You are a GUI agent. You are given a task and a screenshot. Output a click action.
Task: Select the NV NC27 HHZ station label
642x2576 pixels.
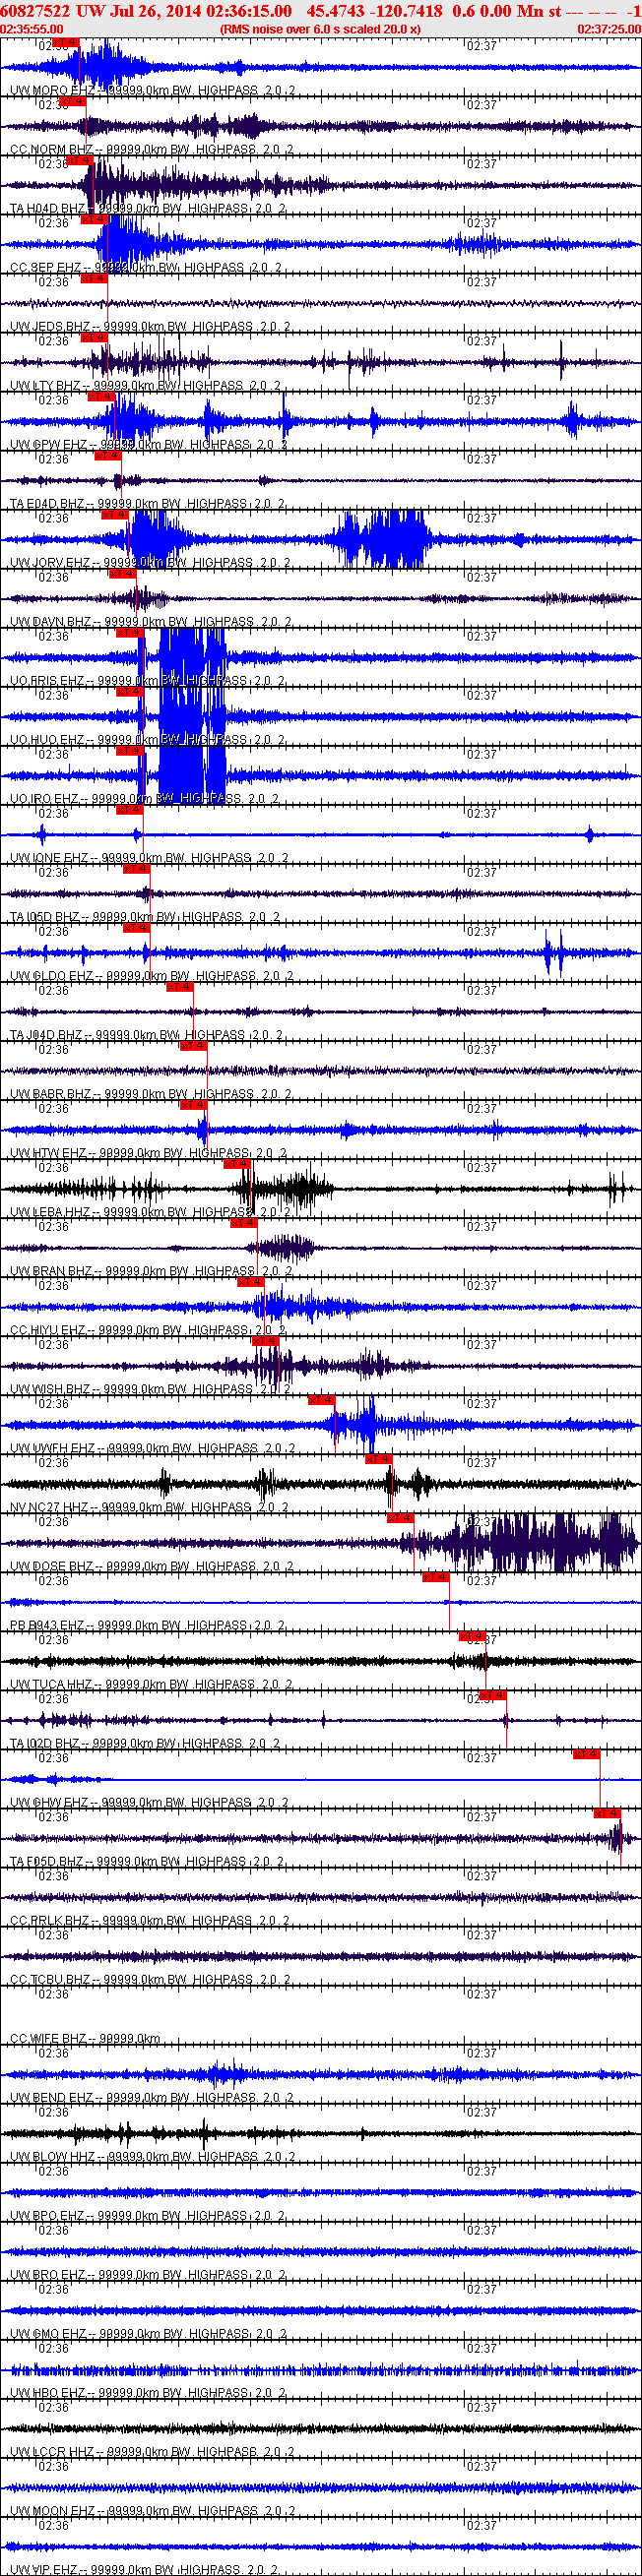click(x=149, y=1507)
